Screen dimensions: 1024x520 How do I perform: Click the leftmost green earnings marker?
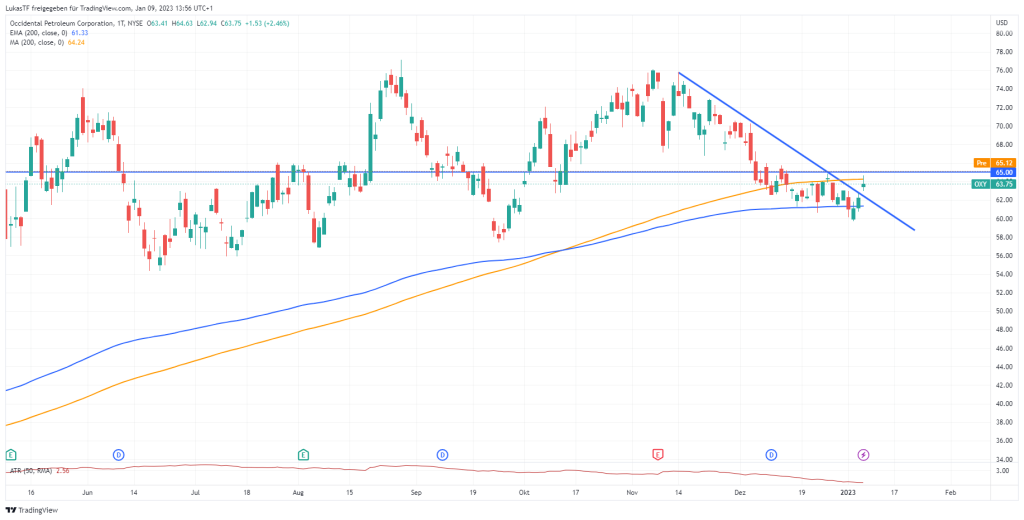(11, 455)
